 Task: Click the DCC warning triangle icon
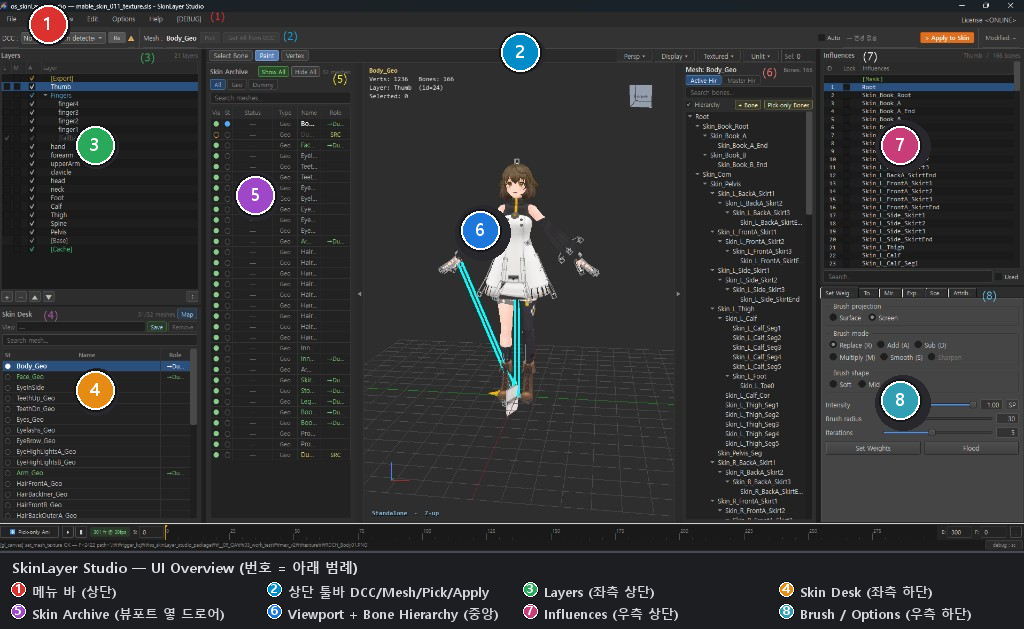click(x=131, y=39)
